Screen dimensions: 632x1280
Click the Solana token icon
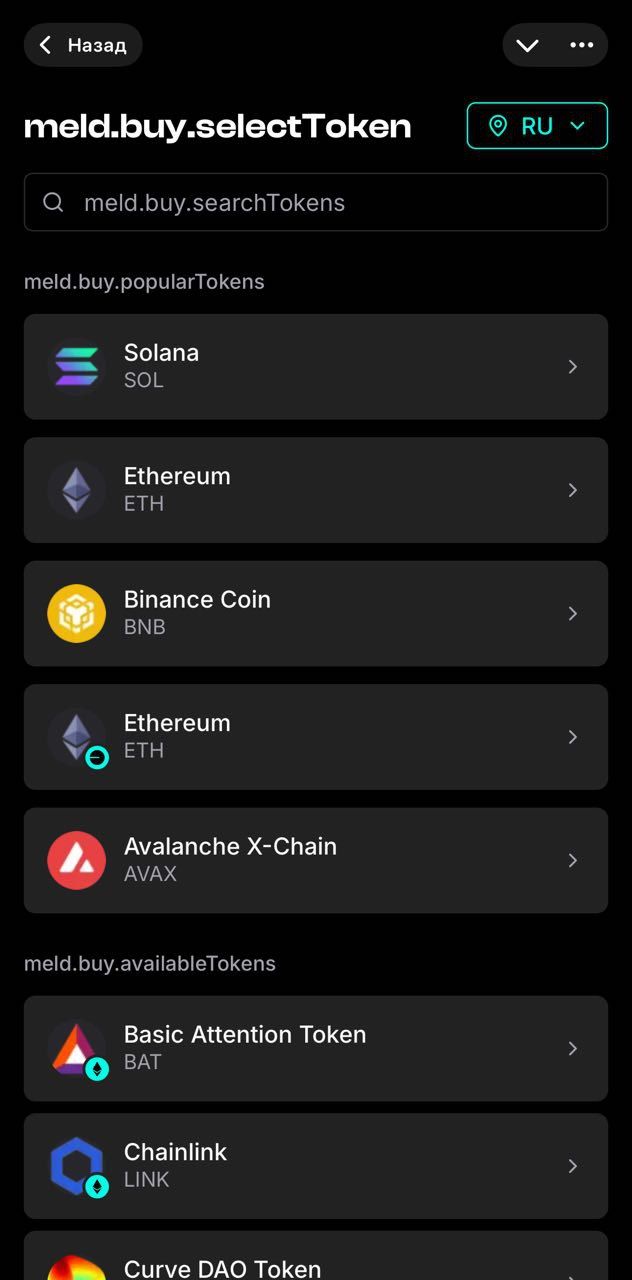click(x=77, y=366)
